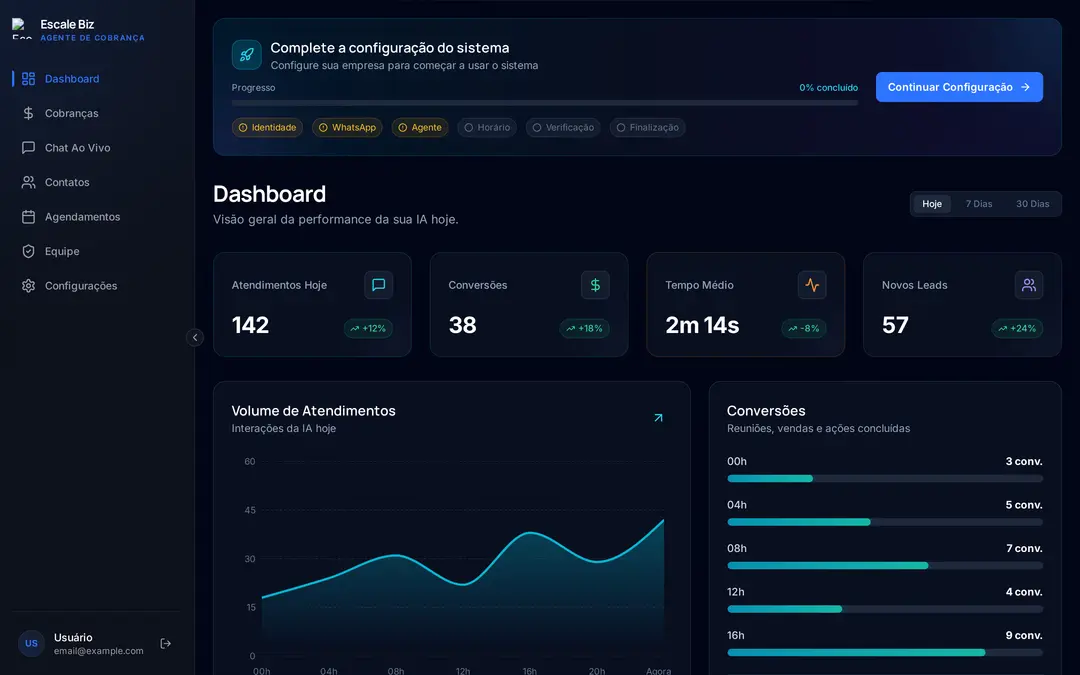The height and width of the screenshot is (675, 1080).
Task: Click the 57 Novos Leads value
Action: (895, 325)
